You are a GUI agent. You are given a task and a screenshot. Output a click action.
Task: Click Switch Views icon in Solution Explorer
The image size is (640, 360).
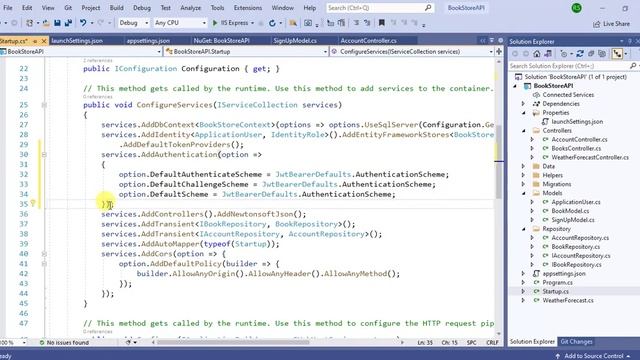tap(547, 53)
